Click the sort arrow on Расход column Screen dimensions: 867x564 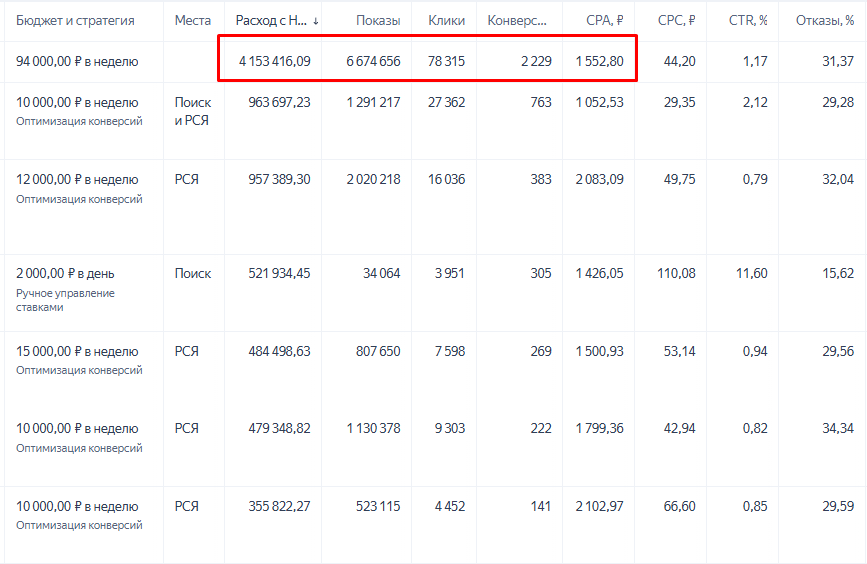click(x=315, y=21)
